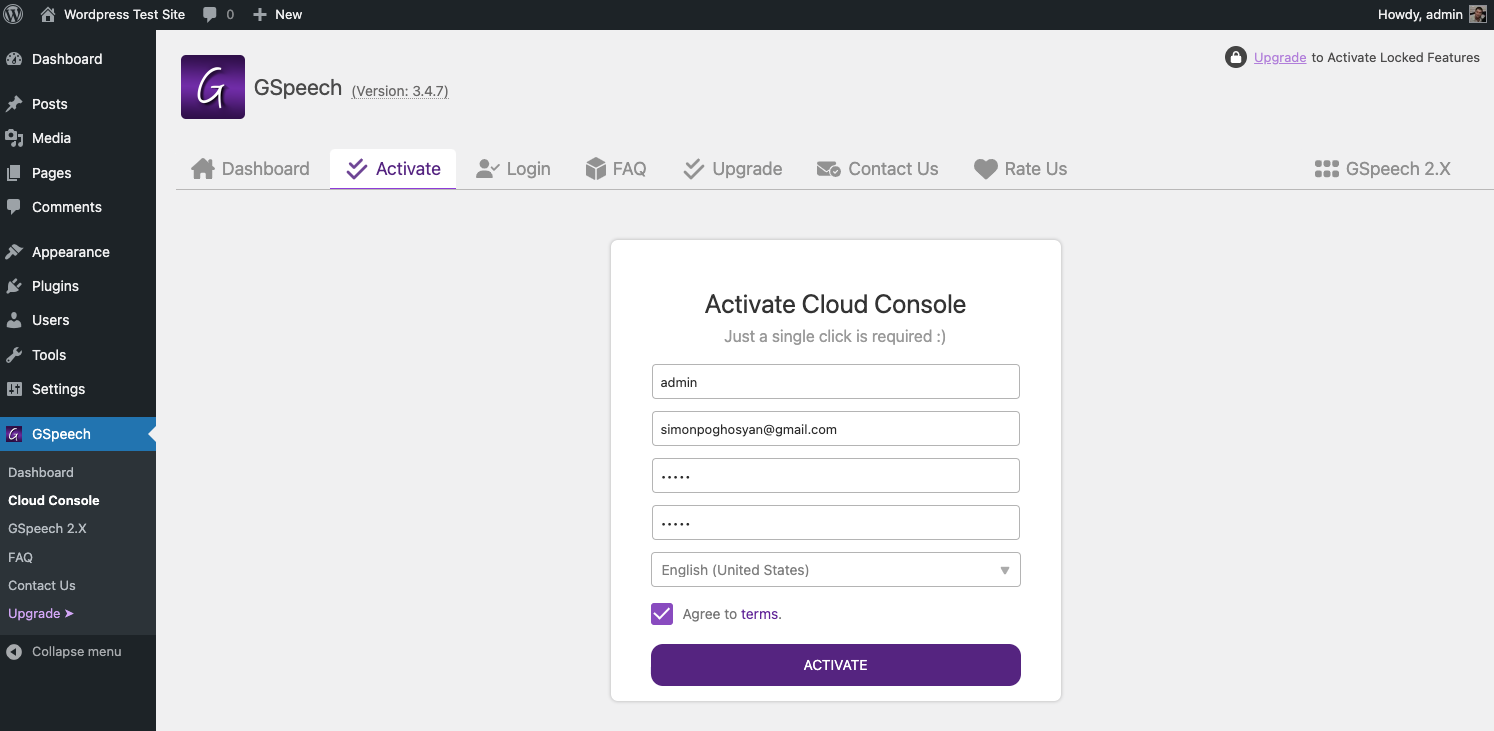The width and height of the screenshot is (1494, 731).
Task: Click the confirm password field
Action: [836, 523]
